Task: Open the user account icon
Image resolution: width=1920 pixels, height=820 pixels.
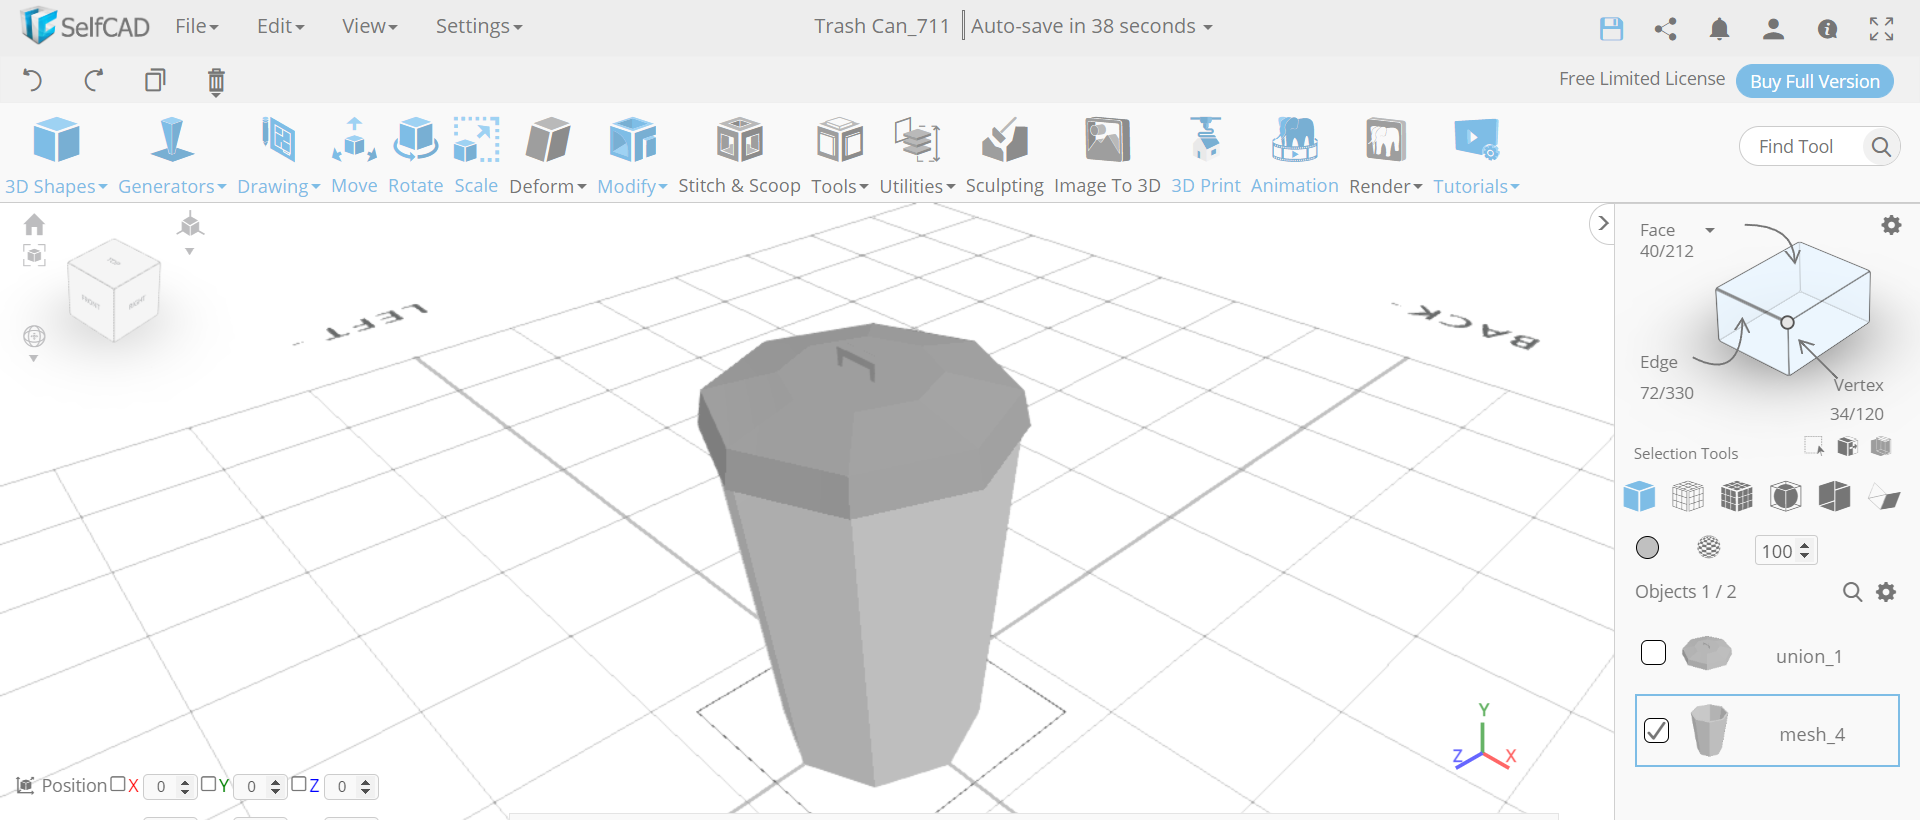Action: [x=1773, y=28]
